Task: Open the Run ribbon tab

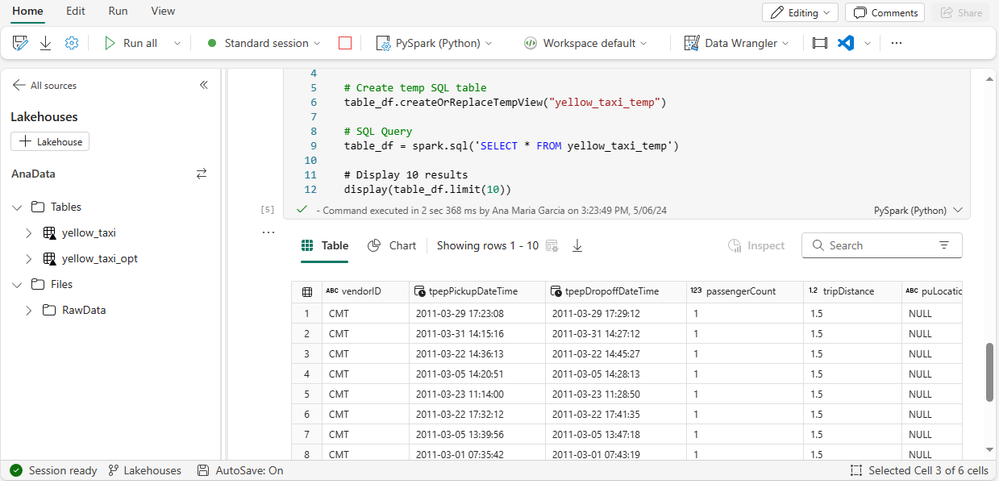Action: point(118,11)
